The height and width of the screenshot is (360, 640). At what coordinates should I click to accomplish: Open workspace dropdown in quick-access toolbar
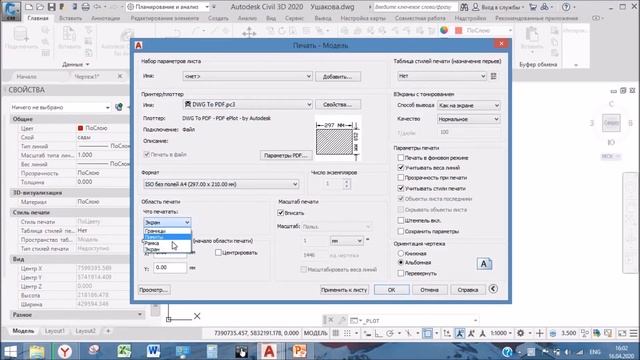click(x=167, y=7)
